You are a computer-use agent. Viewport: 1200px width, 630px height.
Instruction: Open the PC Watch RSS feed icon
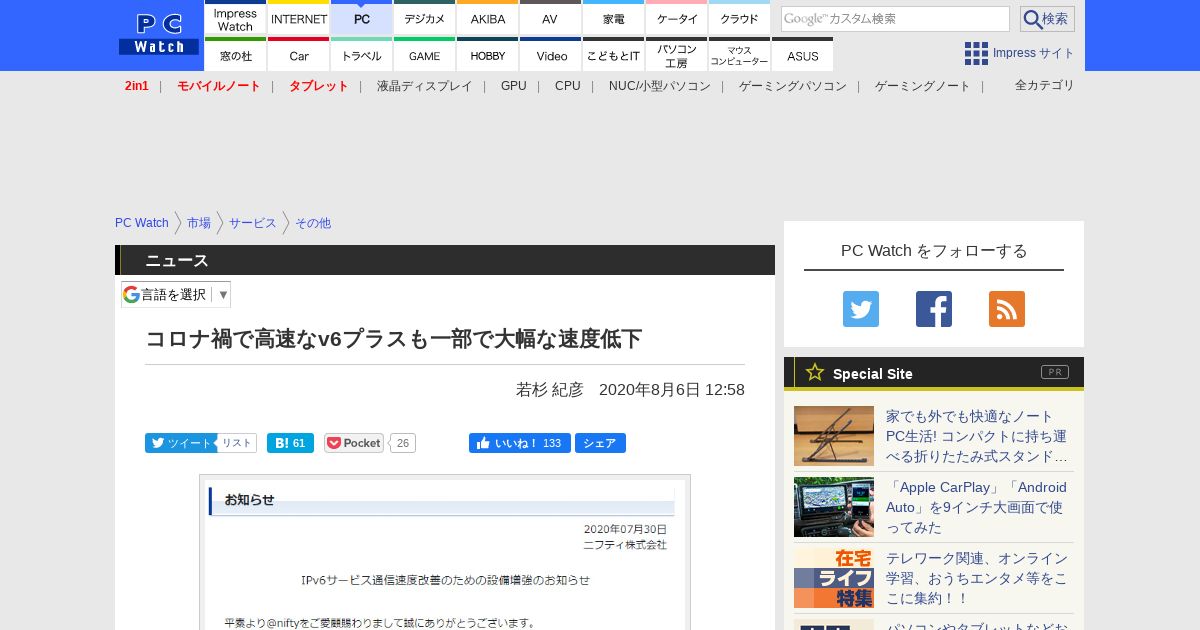(1007, 309)
